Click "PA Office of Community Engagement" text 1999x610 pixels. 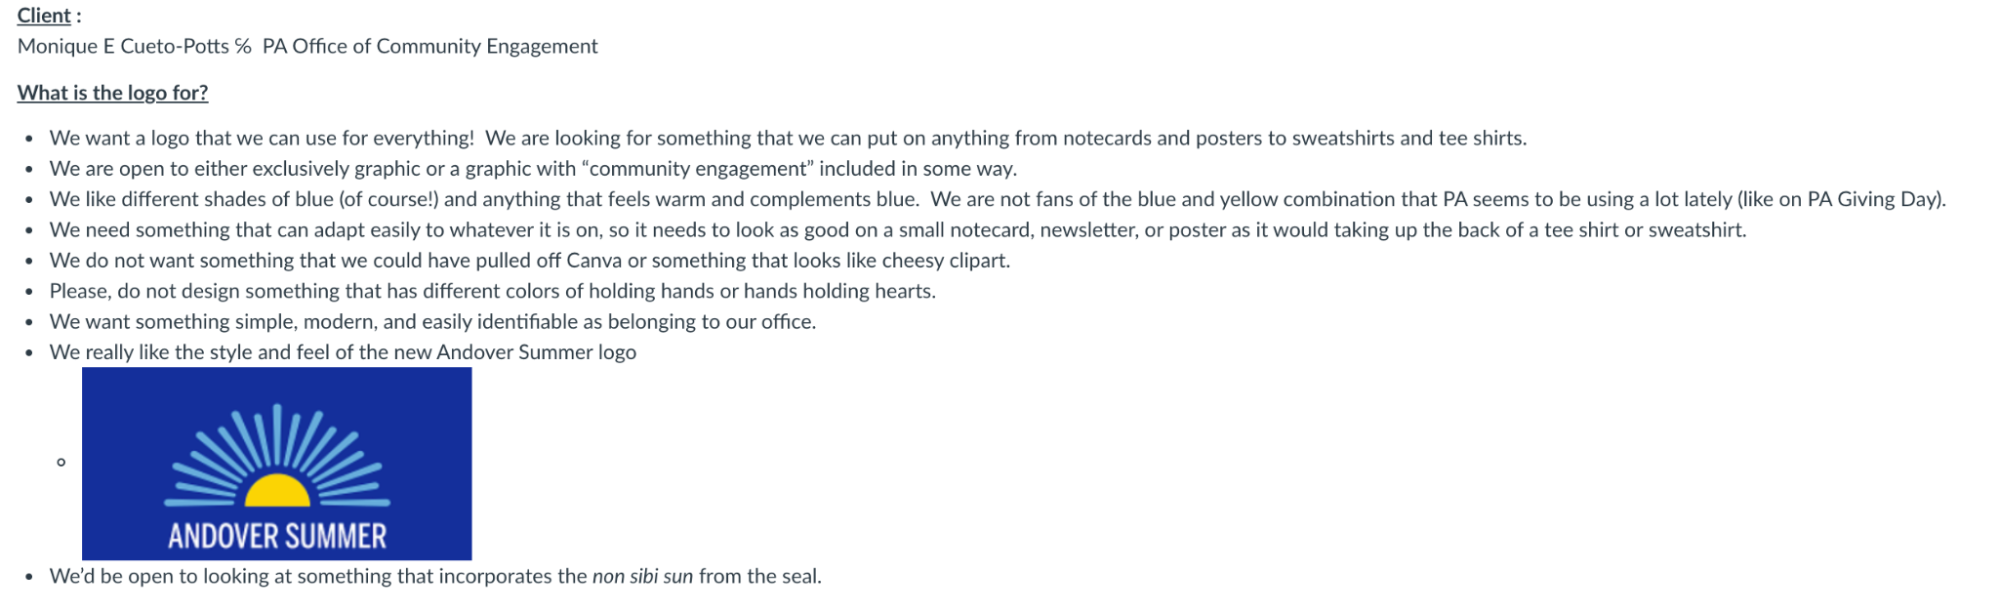(430, 46)
